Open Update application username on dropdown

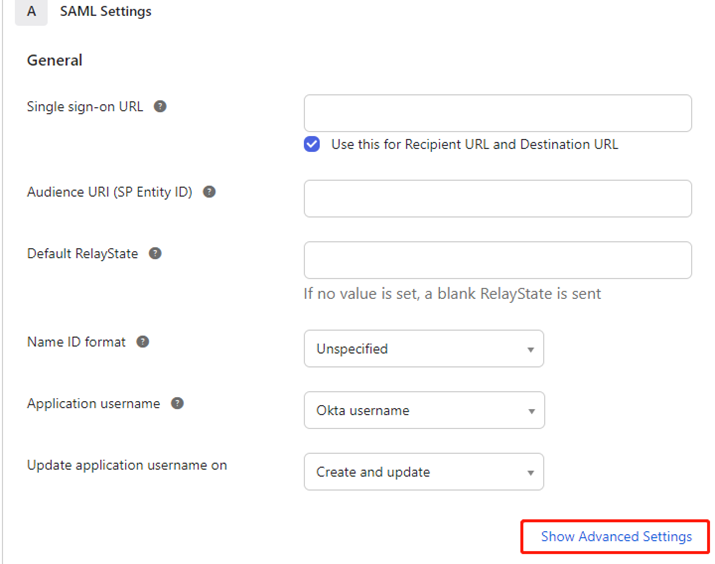[x=424, y=472]
